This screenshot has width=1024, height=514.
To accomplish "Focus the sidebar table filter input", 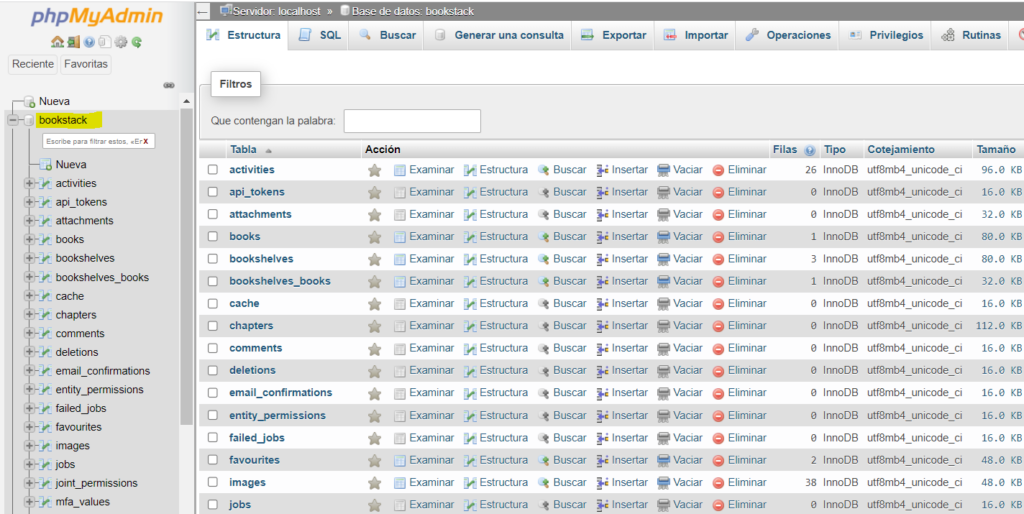I will (98, 141).
